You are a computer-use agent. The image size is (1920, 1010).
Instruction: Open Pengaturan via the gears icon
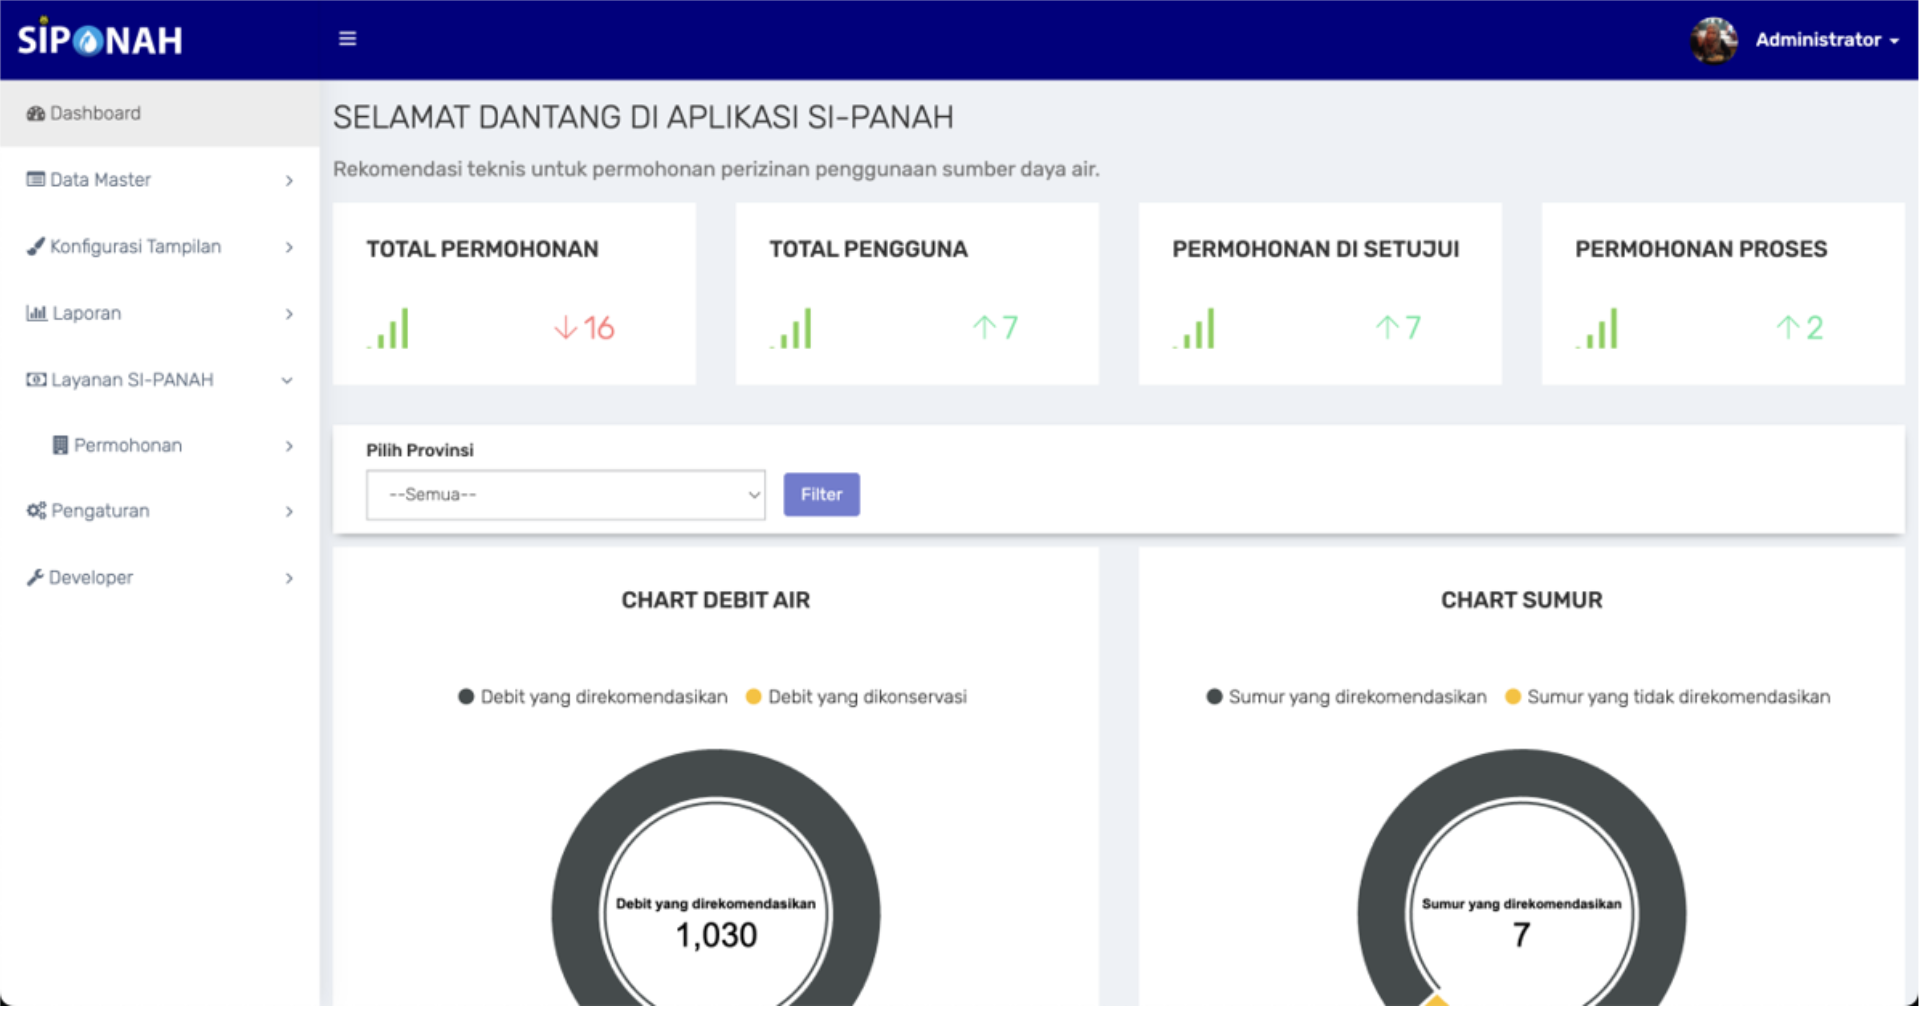(36, 510)
